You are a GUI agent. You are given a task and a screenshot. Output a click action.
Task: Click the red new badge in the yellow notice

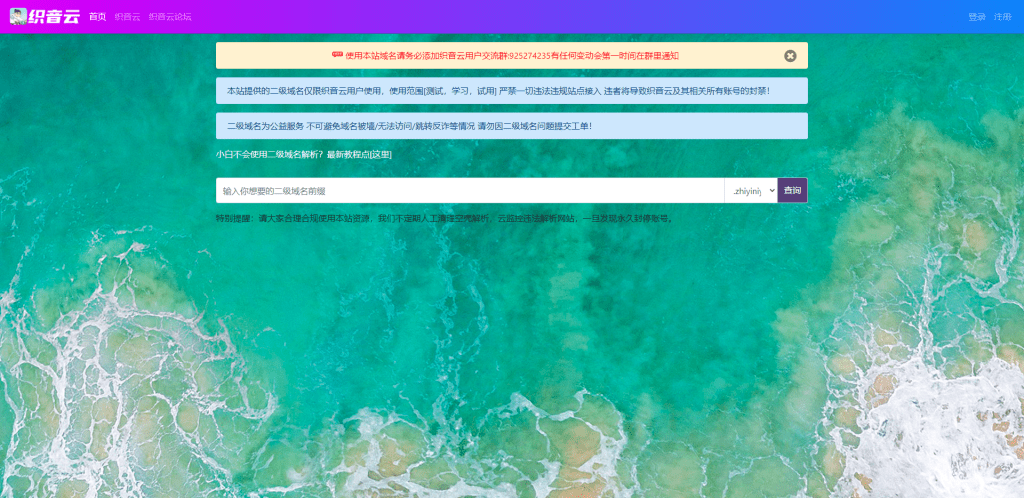click(337, 55)
